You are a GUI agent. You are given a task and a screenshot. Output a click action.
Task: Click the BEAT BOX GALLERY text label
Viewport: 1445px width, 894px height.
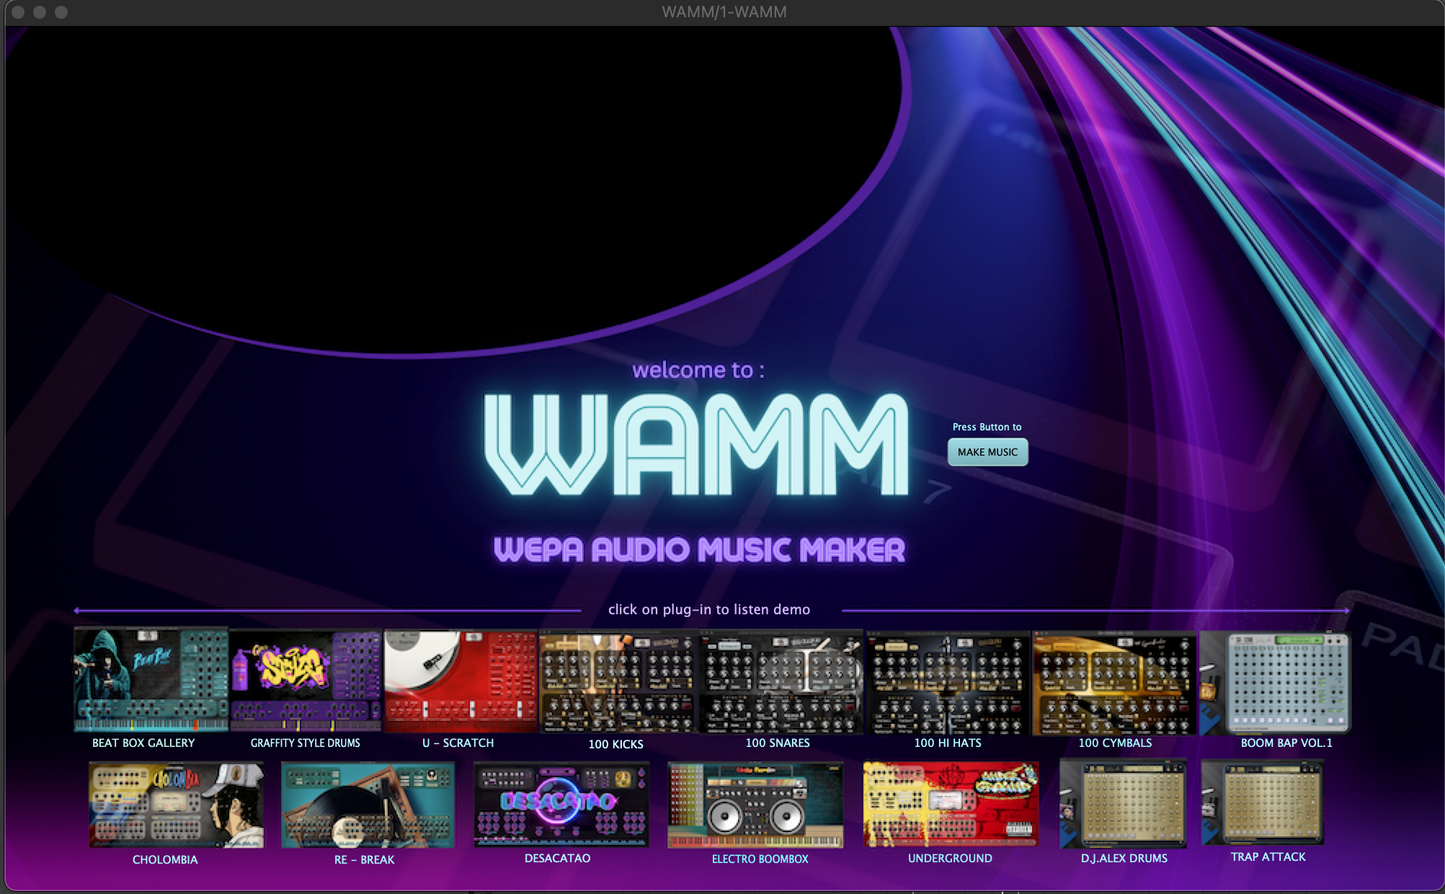(143, 743)
